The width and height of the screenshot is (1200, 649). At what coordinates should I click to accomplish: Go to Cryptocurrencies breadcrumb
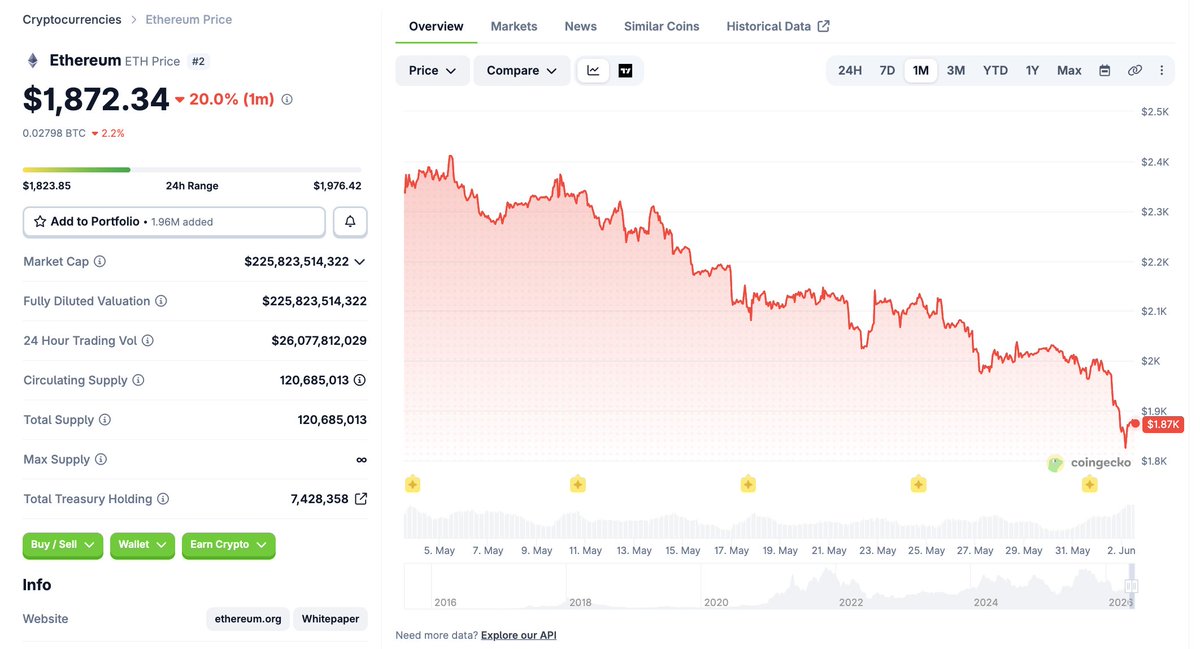coord(72,19)
